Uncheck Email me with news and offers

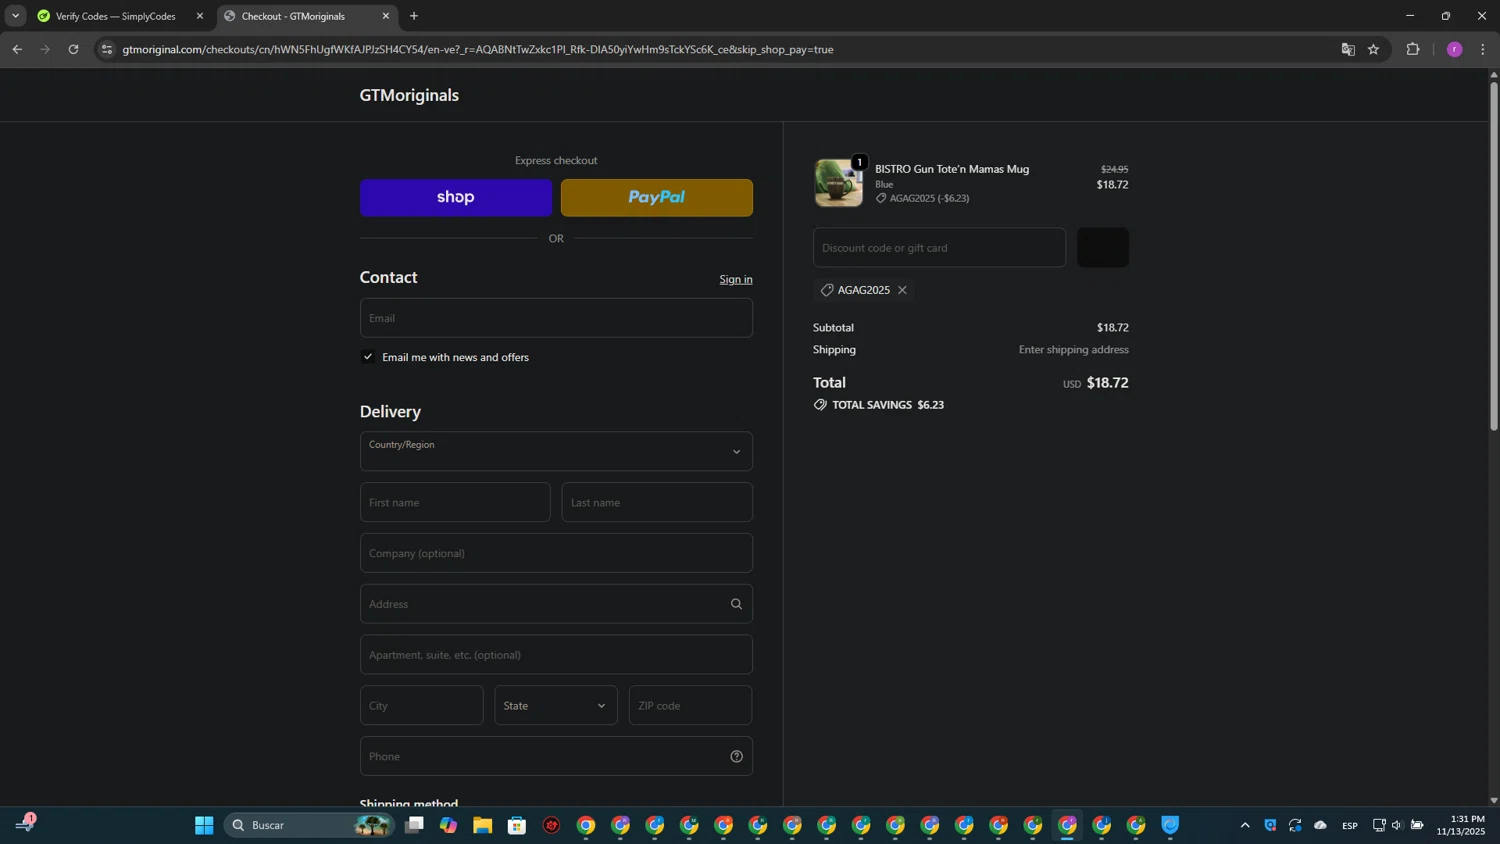[x=368, y=357]
